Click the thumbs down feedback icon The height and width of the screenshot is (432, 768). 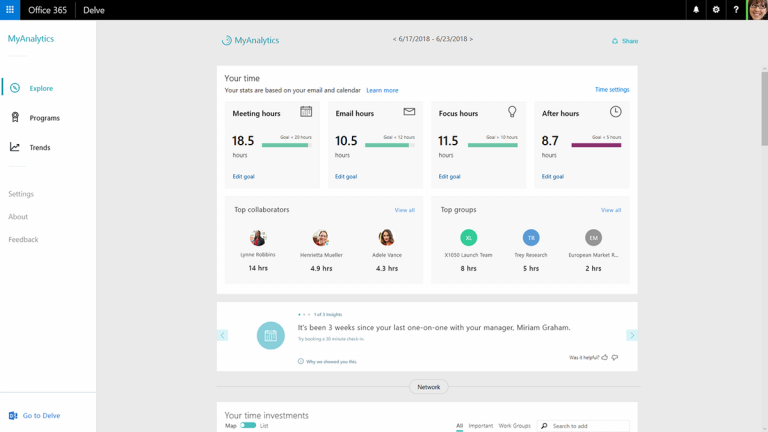tap(615, 358)
